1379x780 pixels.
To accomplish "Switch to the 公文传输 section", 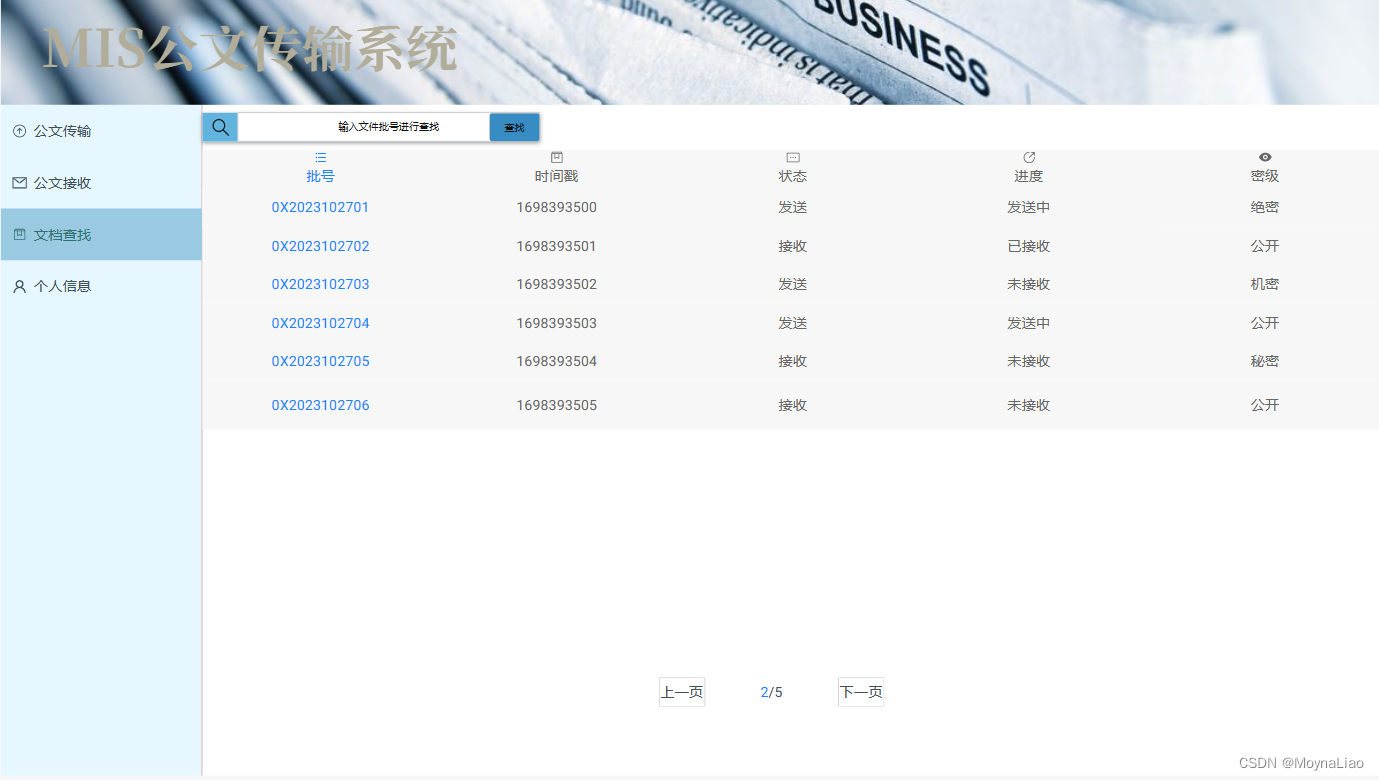I will (x=58, y=130).
